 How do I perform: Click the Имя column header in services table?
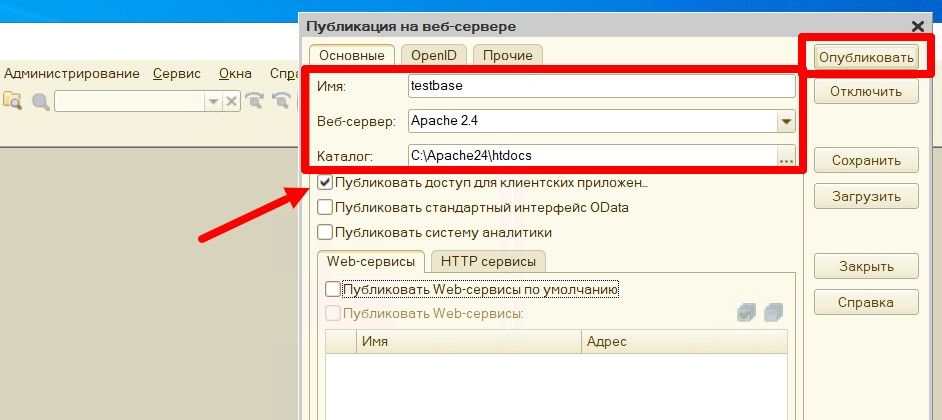[x=469, y=342]
